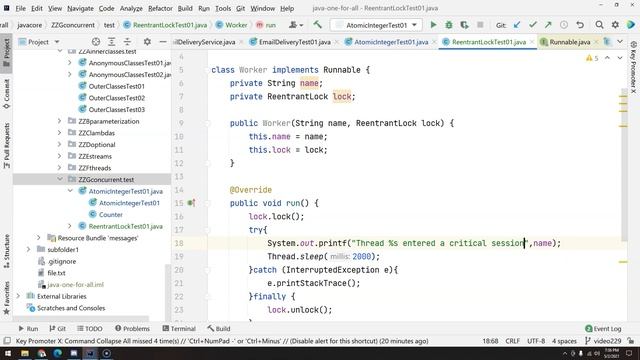Open the Commit tool window on left sidebar

pos(7,94)
